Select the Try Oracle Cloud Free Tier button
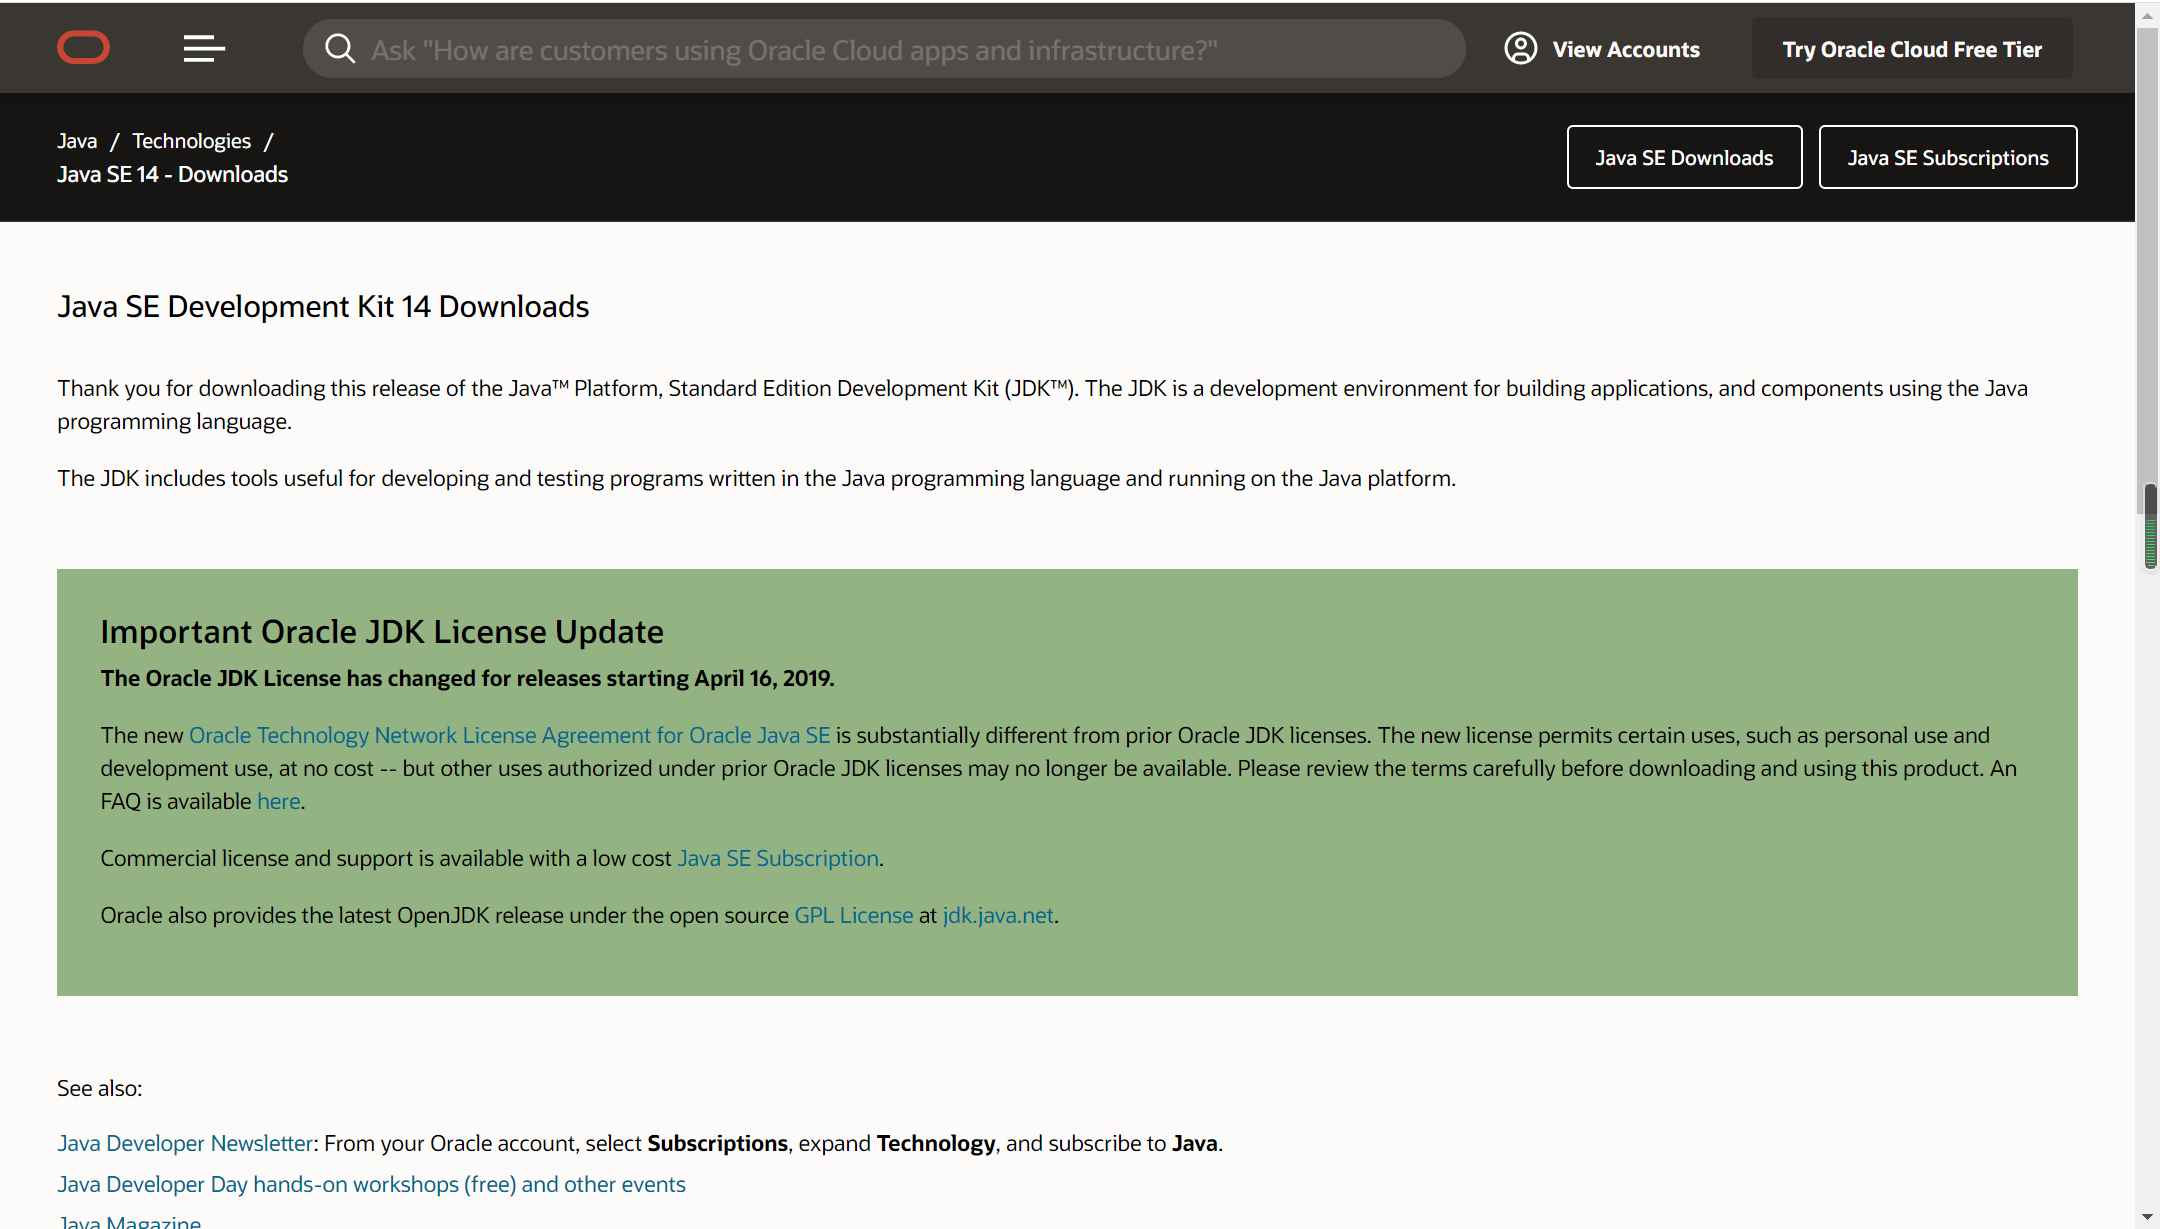Screen dimensions: 2160x1229 pyautogui.click(x=1911, y=48)
